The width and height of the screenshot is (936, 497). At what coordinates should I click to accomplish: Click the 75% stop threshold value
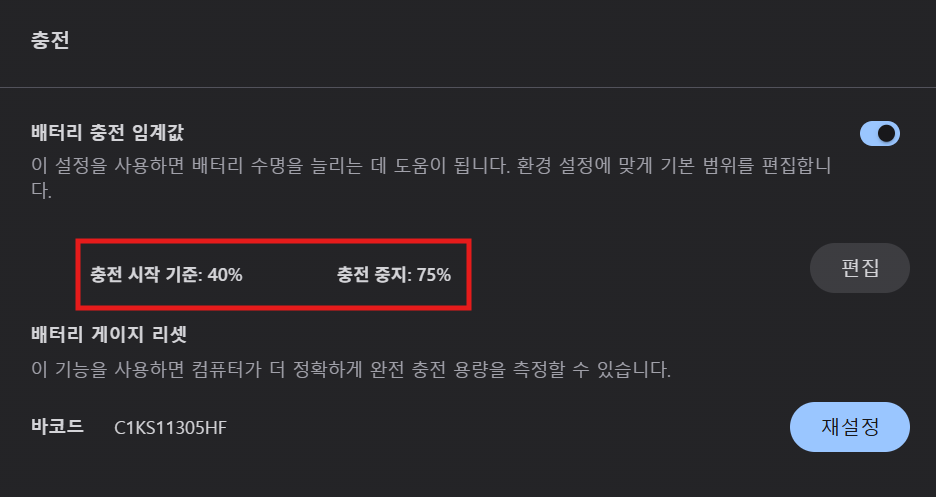coord(433,274)
